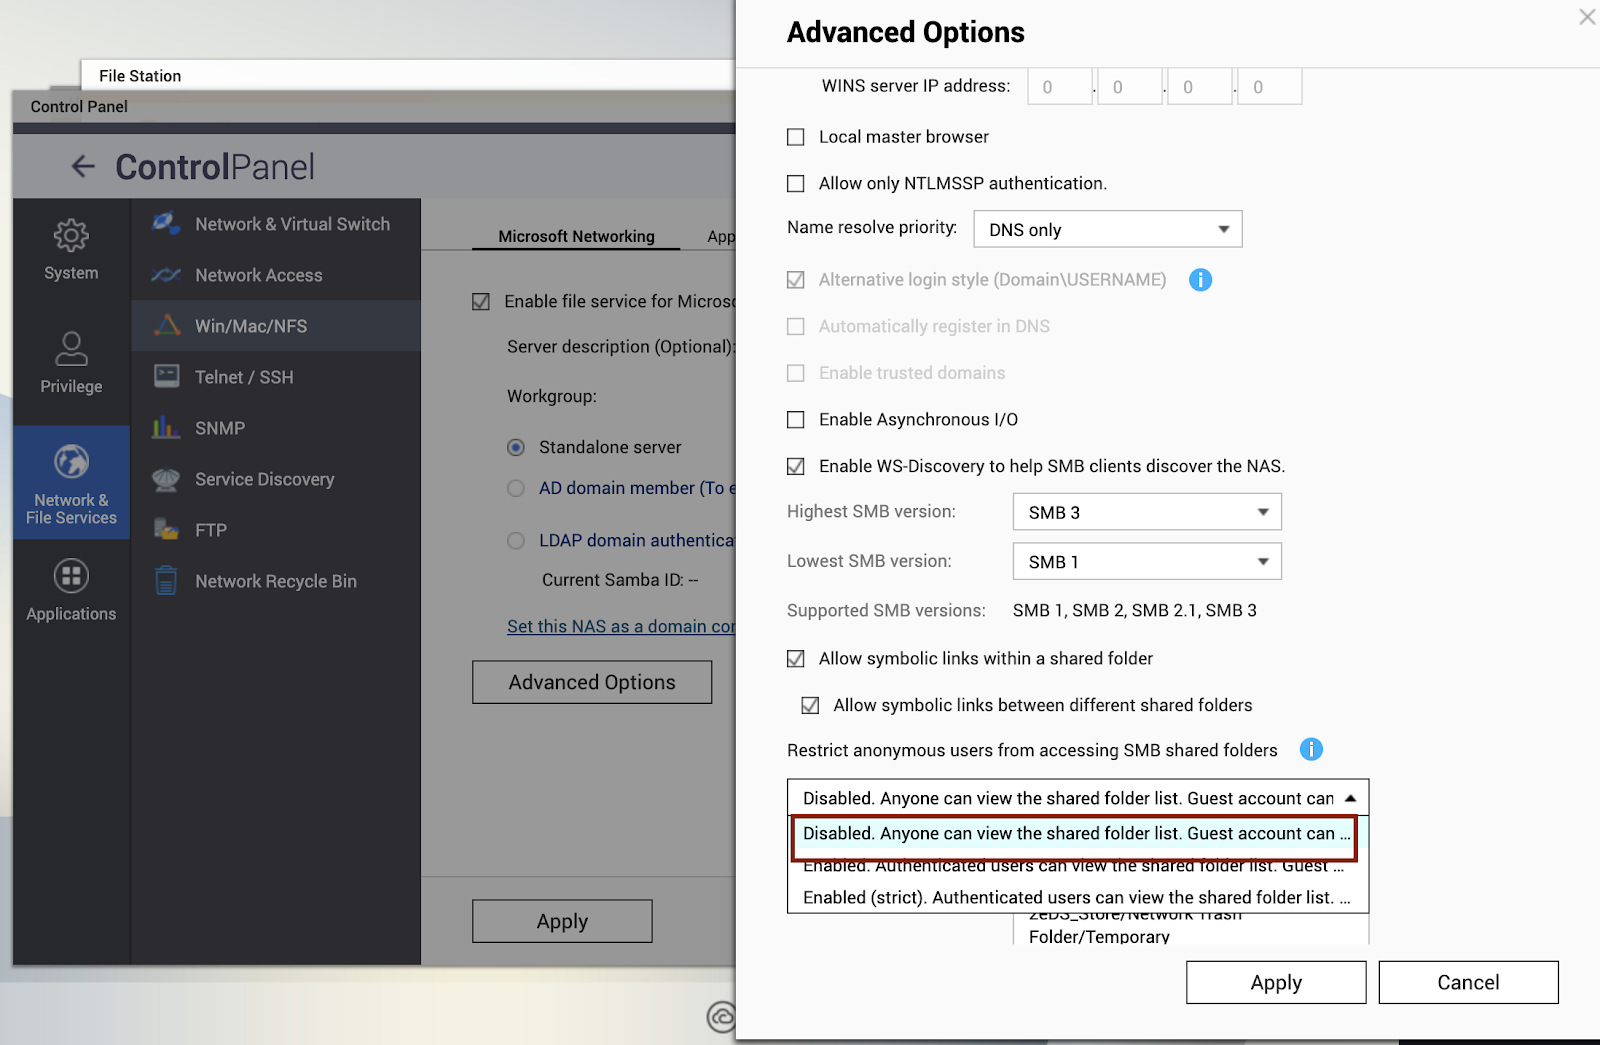Uncheck Enable WS-Discovery for SMB clients
The width and height of the screenshot is (1600, 1045).
pyautogui.click(x=795, y=466)
